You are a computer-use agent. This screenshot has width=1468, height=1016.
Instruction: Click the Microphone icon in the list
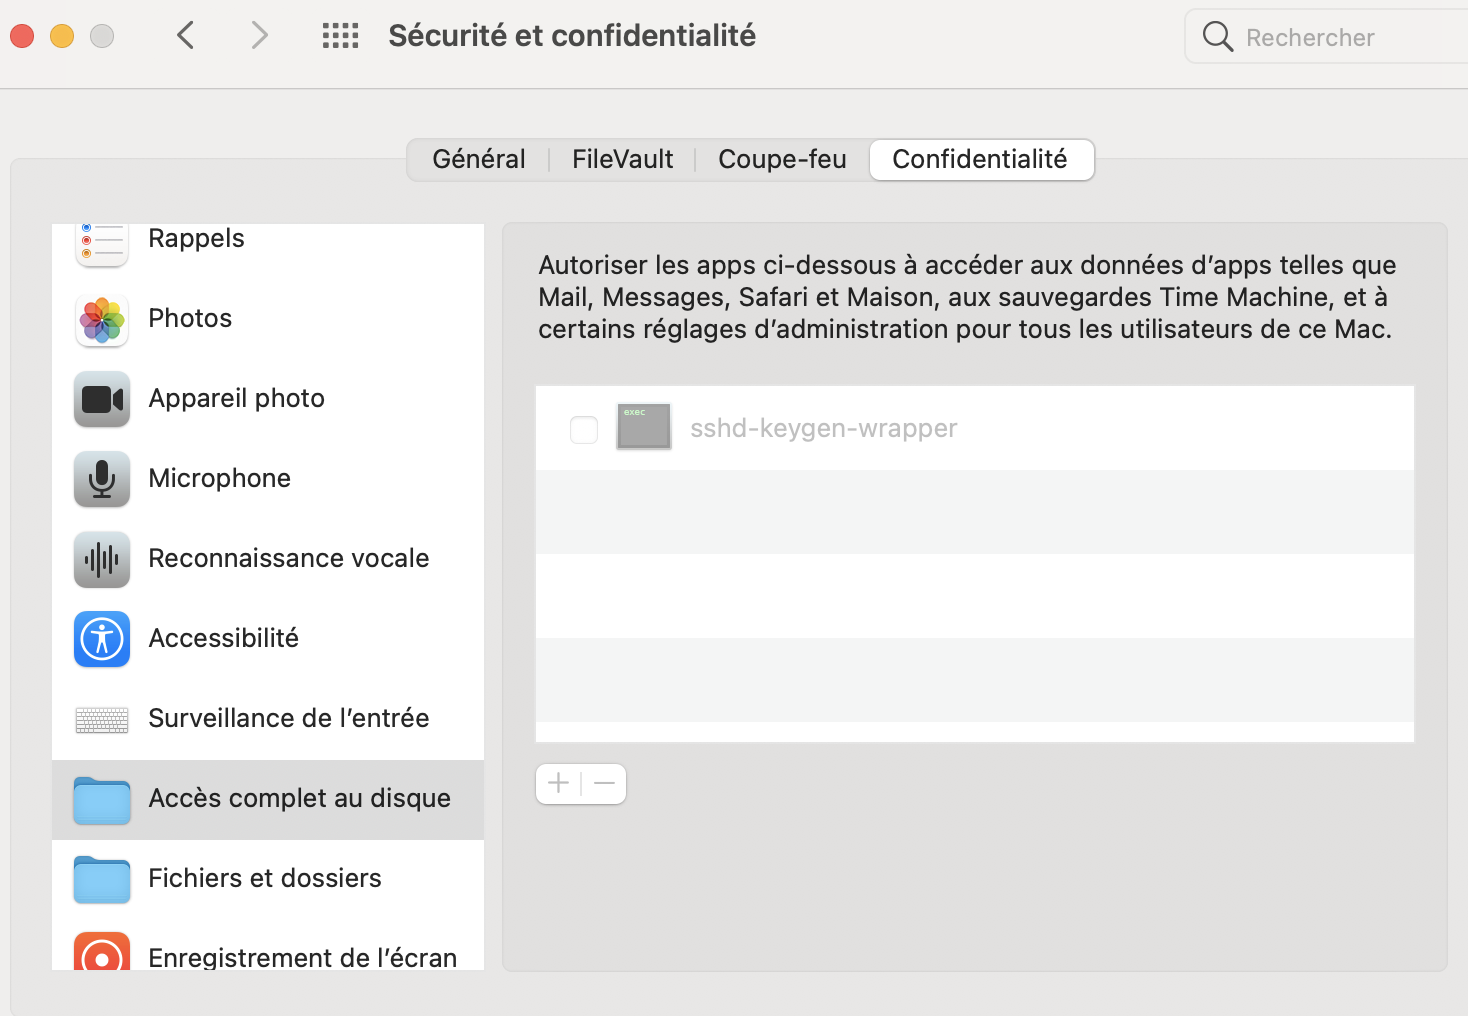point(102,479)
